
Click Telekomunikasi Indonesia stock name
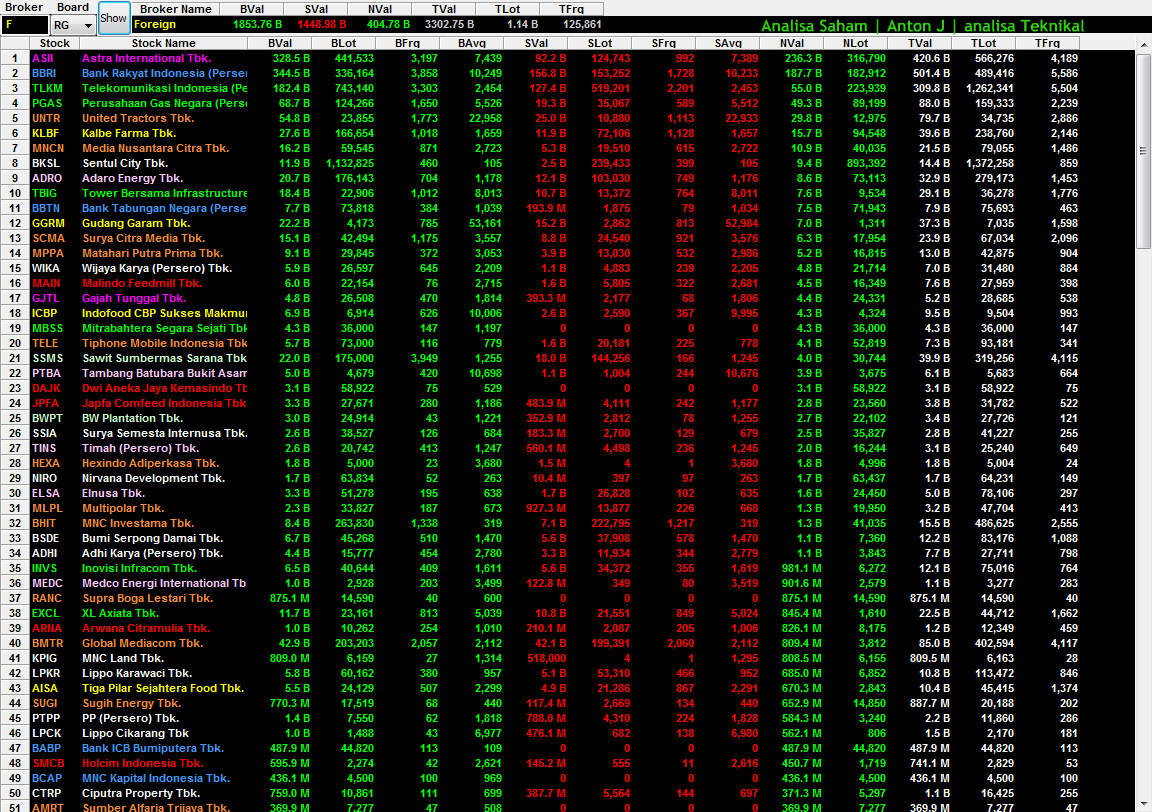pos(165,88)
